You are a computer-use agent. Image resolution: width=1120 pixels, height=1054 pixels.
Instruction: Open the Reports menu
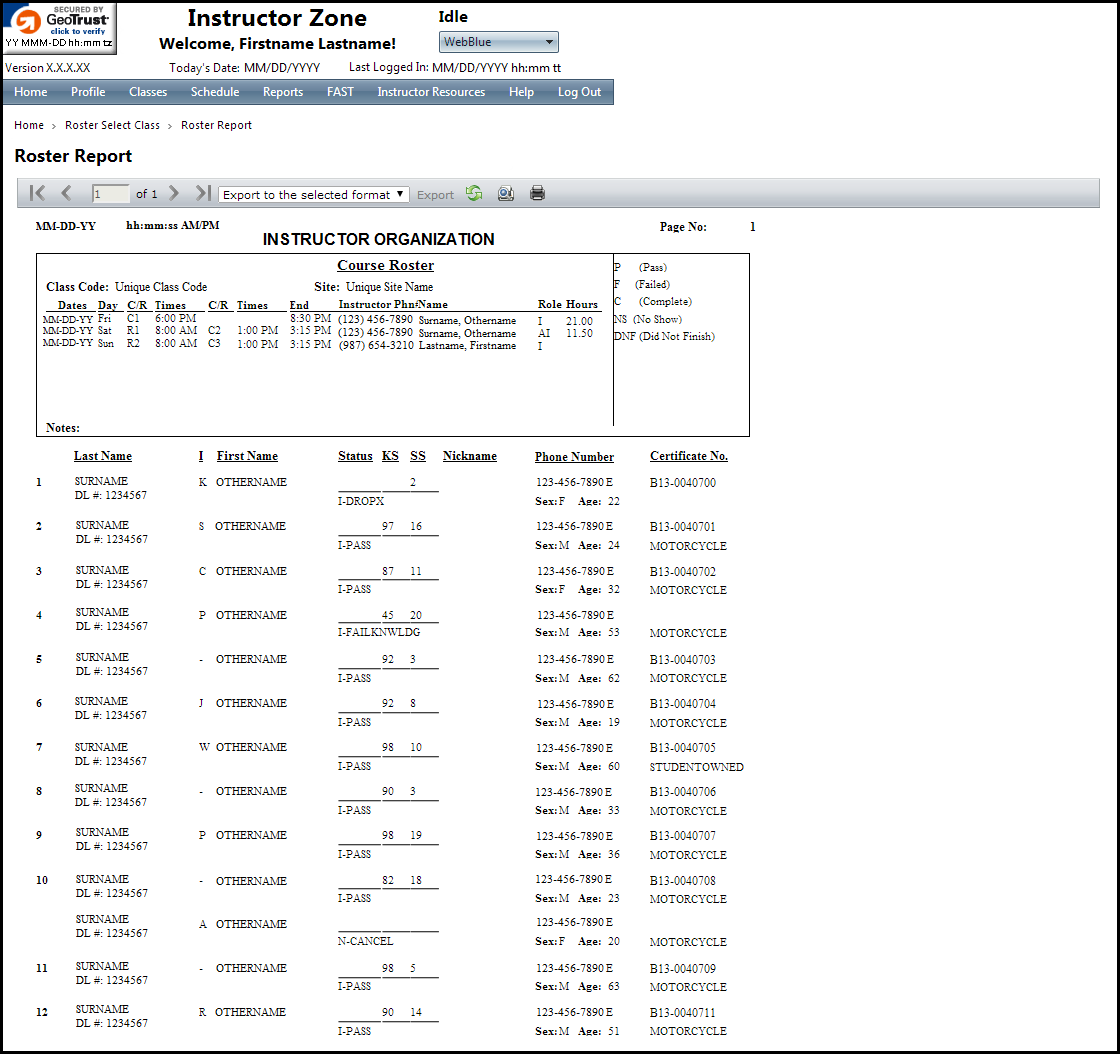[x=283, y=92]
